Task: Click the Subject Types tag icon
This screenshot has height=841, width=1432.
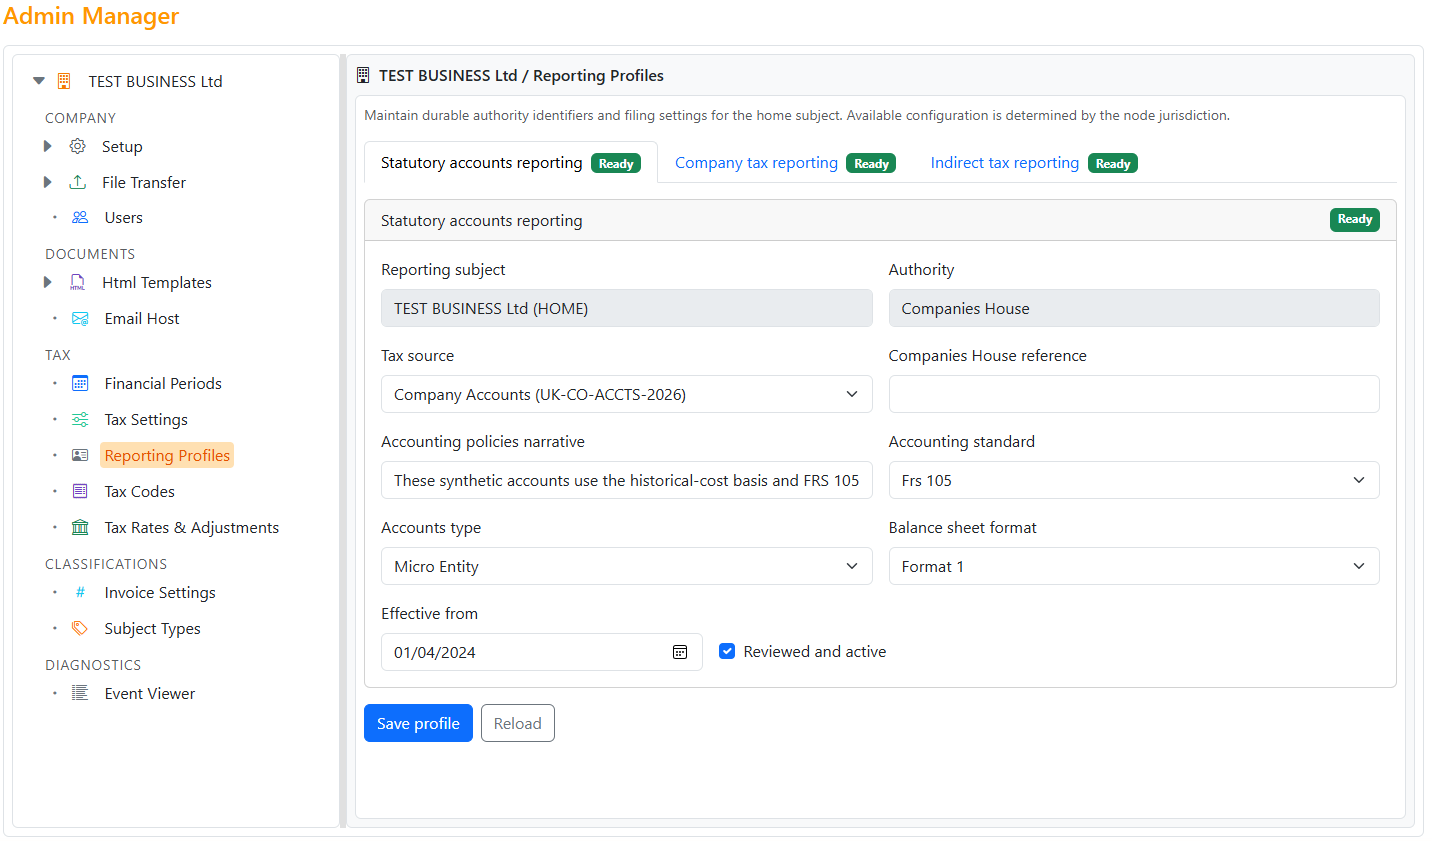Action: point(80,628)
